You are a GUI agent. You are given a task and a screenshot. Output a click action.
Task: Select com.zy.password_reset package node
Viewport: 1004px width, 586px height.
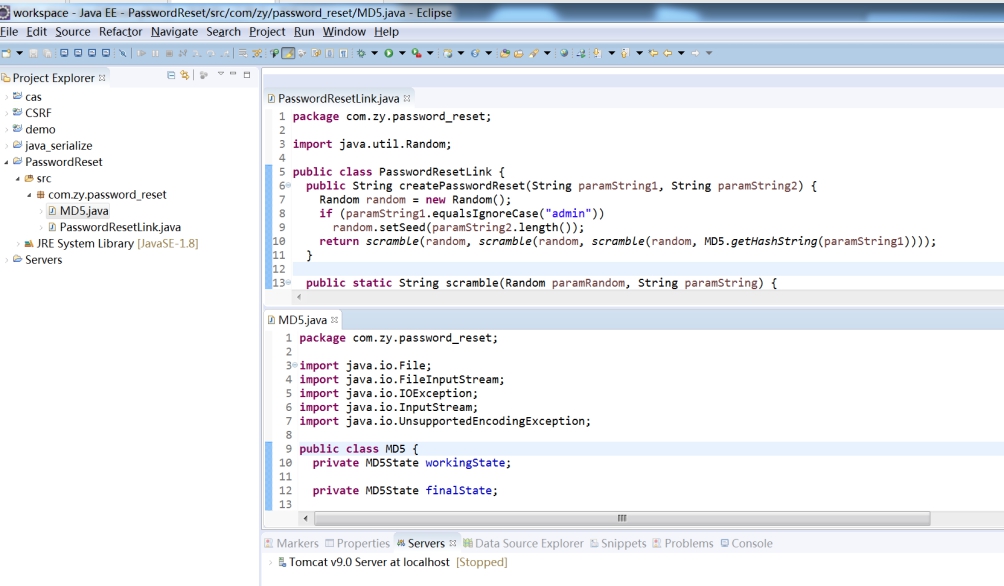click(x=107, y=194)
